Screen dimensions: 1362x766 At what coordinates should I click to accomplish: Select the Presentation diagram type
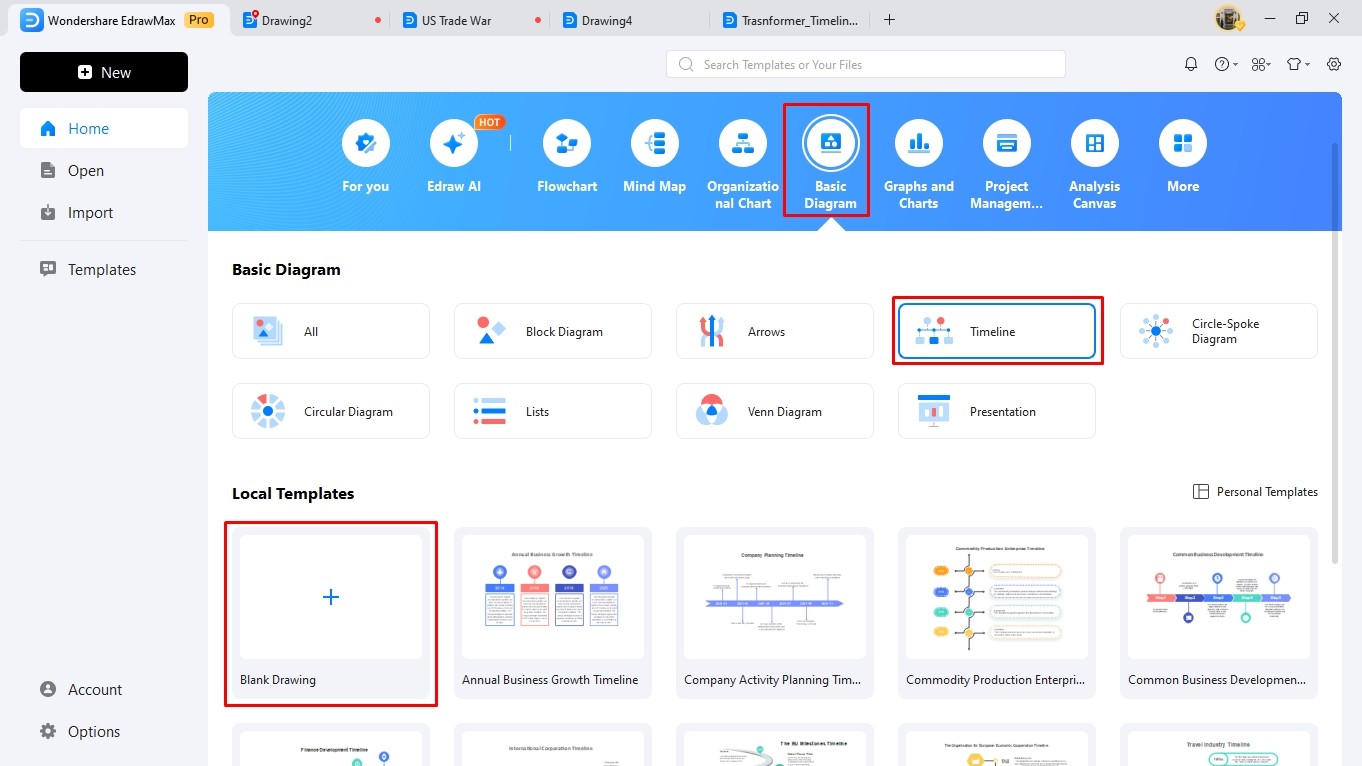click(997, 411)
